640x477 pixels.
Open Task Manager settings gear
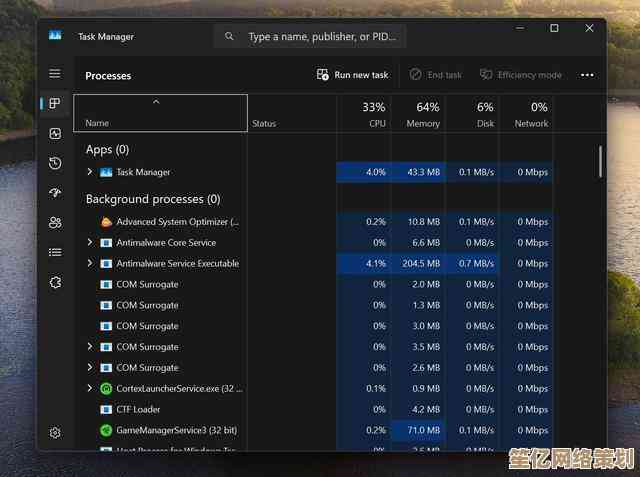pyautogui.click(x=55, y=433)
